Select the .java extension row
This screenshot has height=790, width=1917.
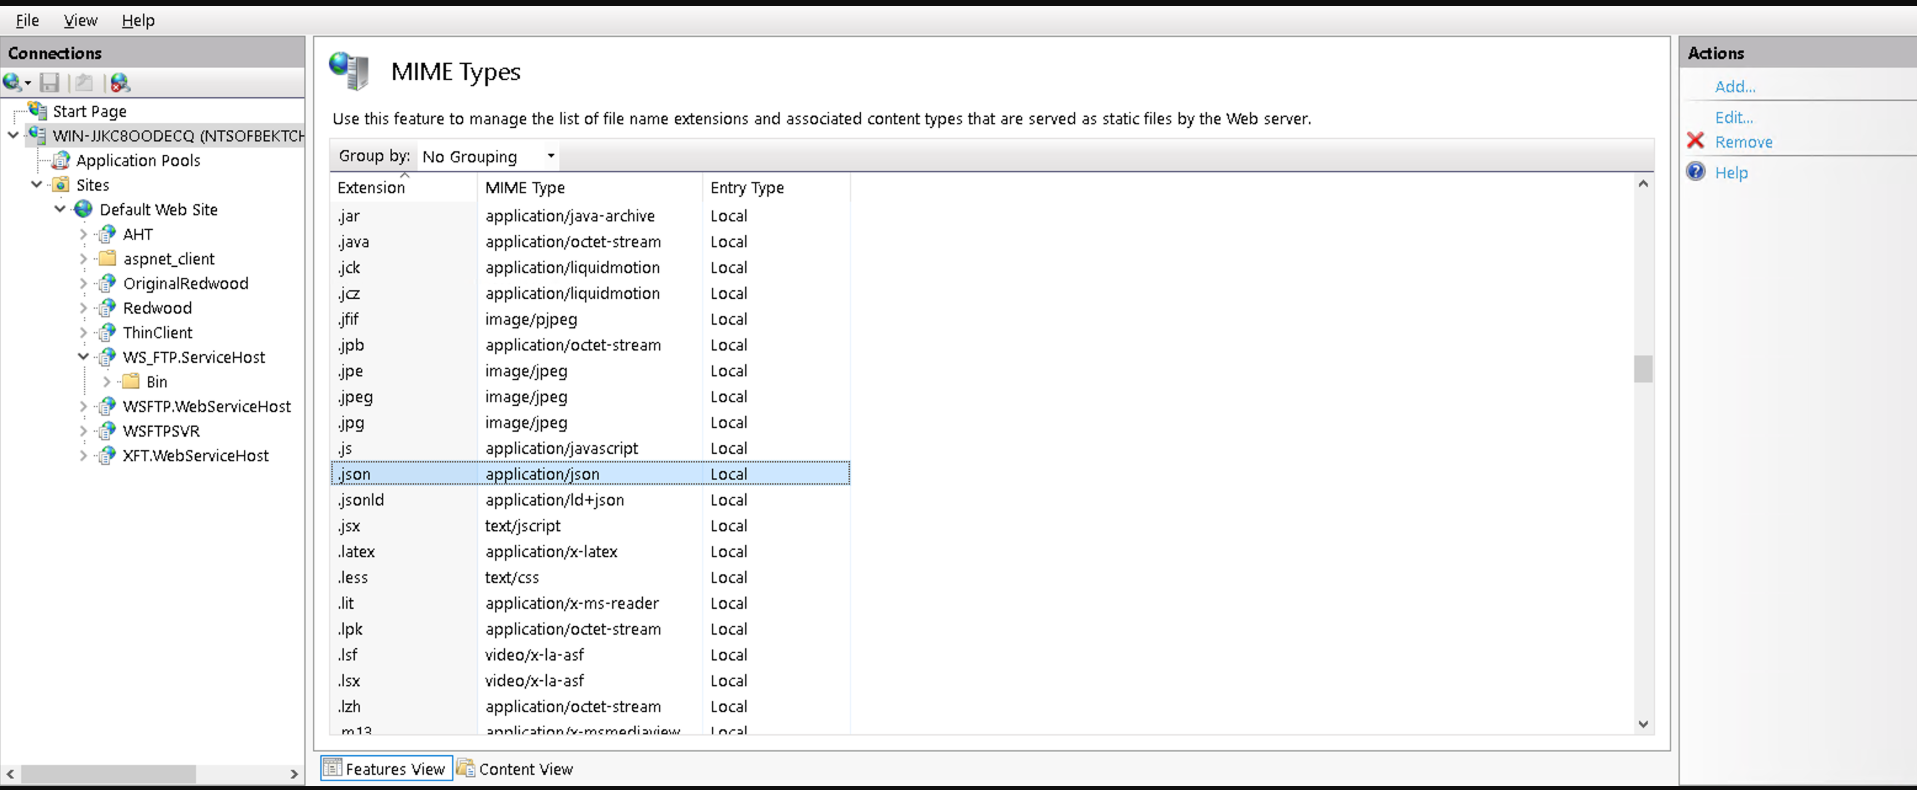pyautogui.click(x=590, y=241)
